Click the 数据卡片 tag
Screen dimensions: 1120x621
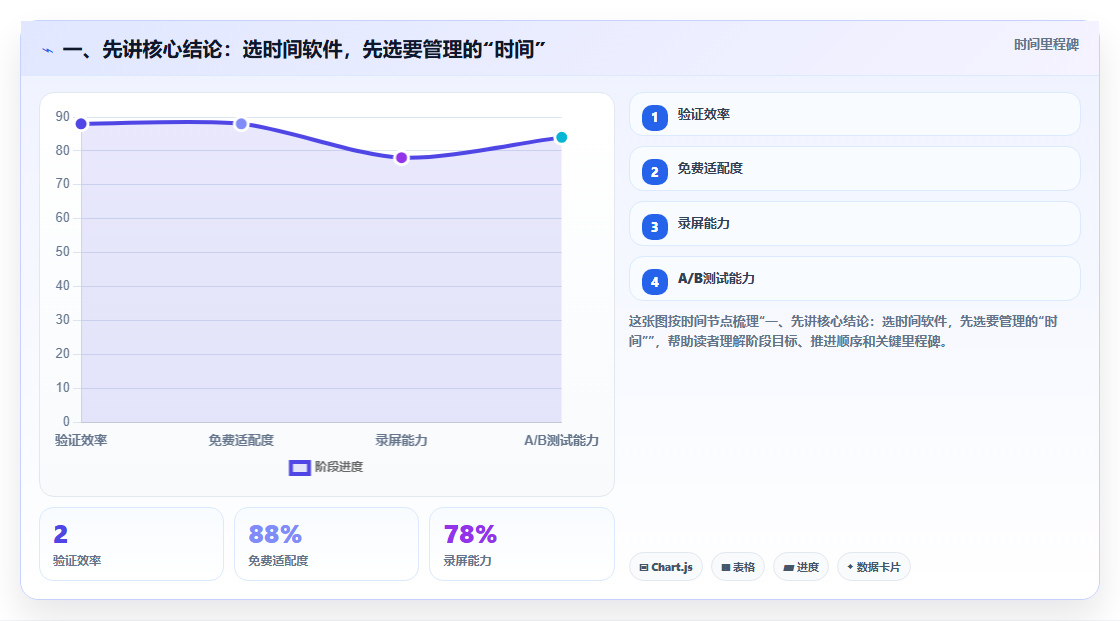(874, 567)
